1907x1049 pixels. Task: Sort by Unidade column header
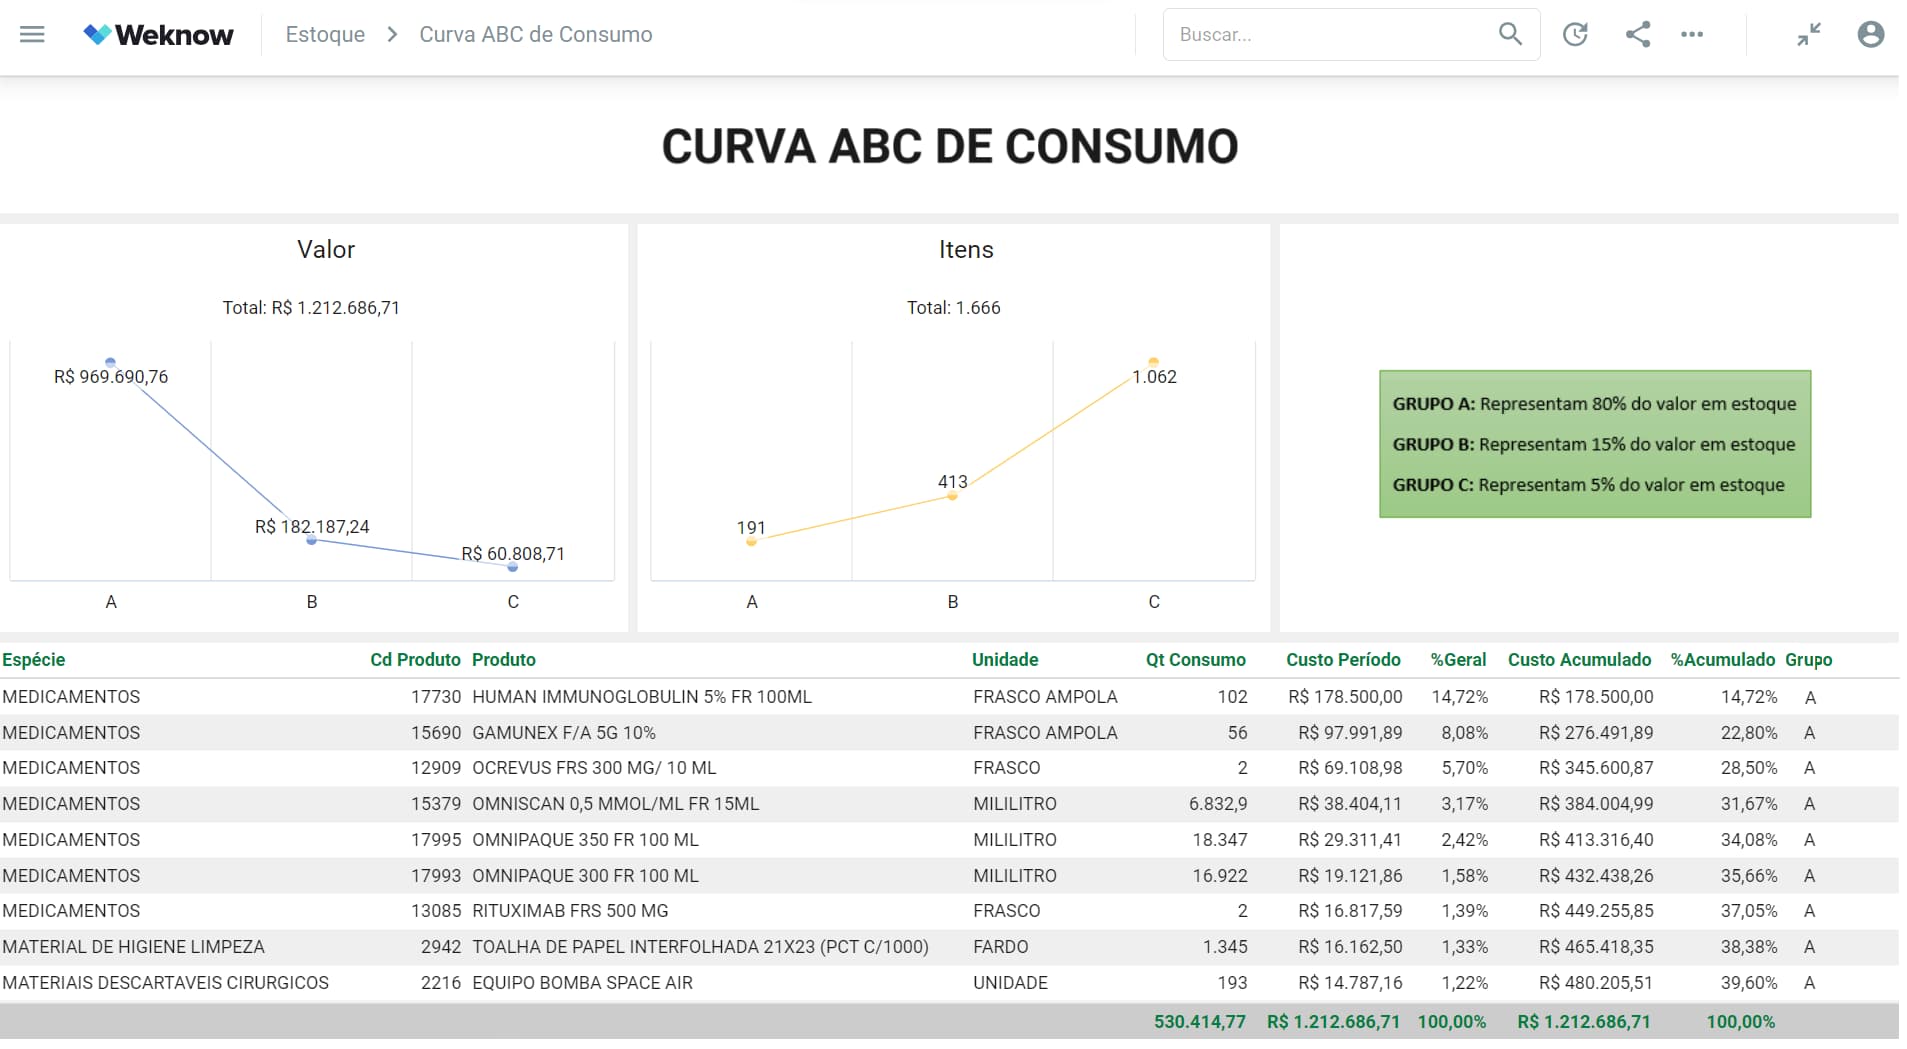(1005, 660)
